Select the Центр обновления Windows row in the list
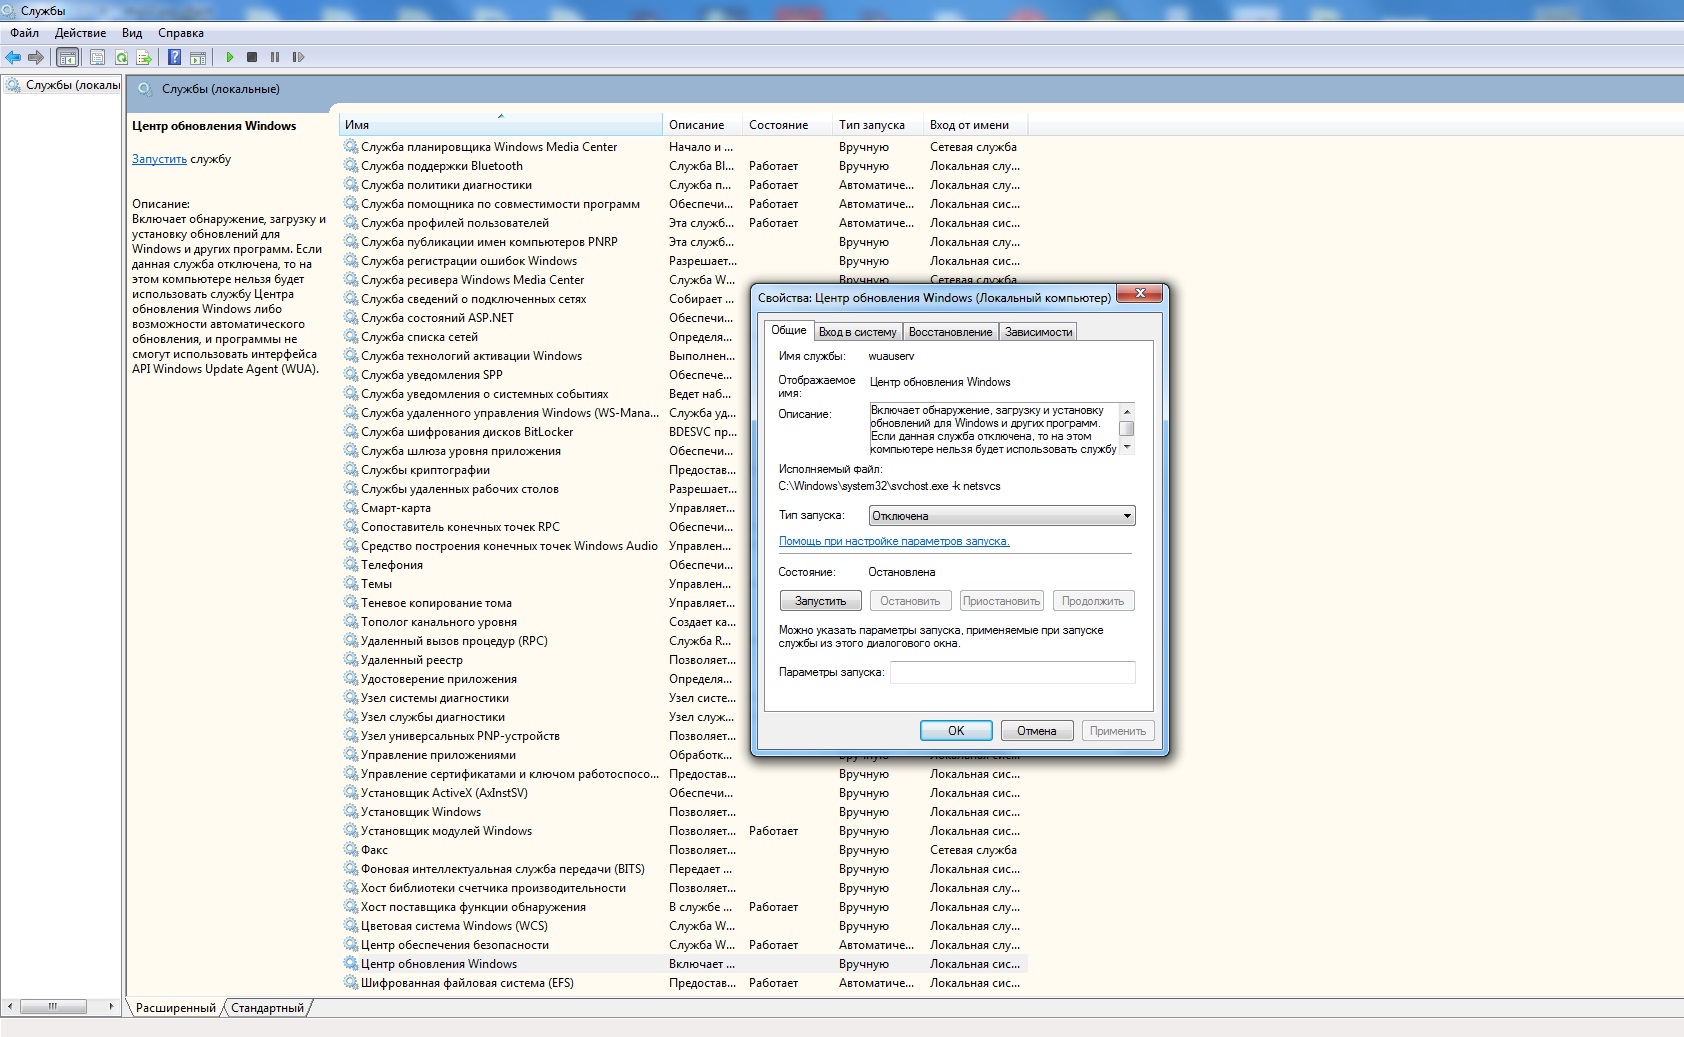 click(684, 964)
